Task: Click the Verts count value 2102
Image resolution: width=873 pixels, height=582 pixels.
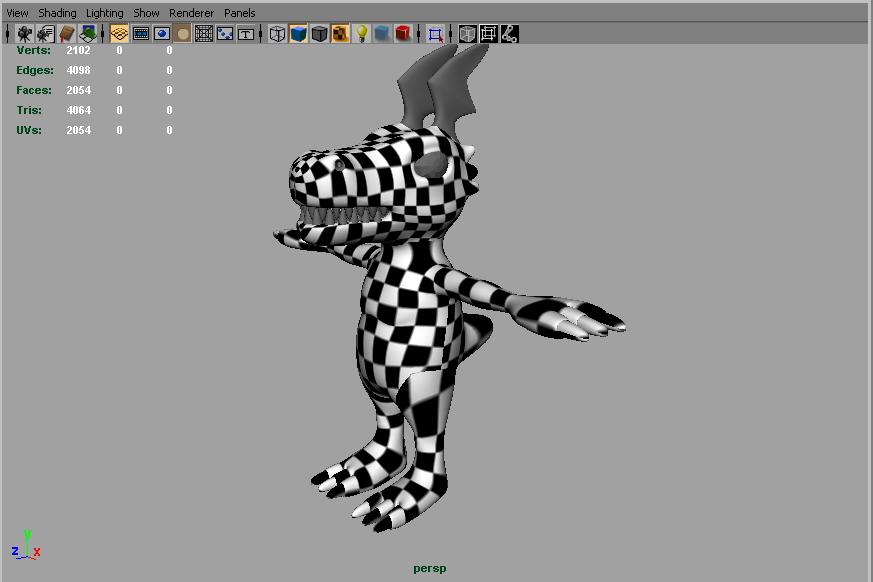Action: tap(79, 50)
